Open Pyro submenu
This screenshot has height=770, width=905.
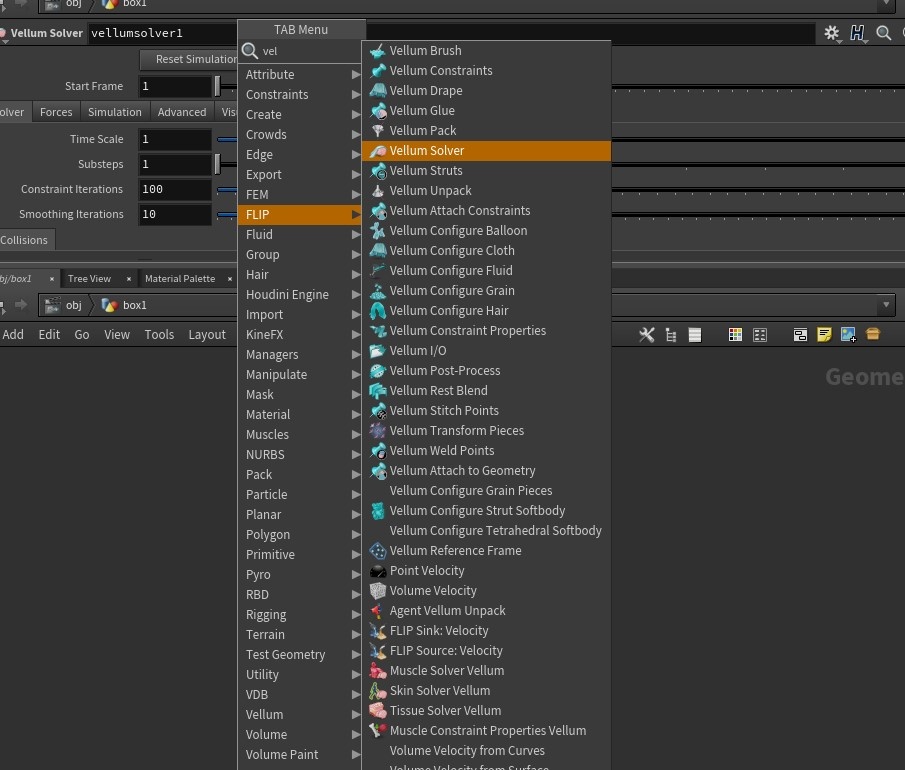click(x=300, y=575)
